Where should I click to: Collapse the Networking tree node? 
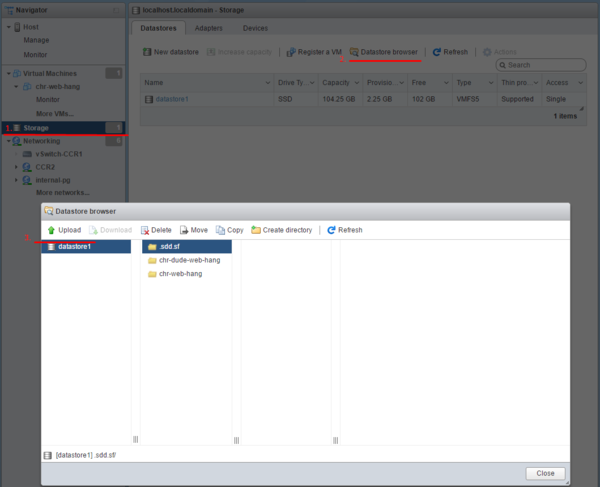(8, 141)
